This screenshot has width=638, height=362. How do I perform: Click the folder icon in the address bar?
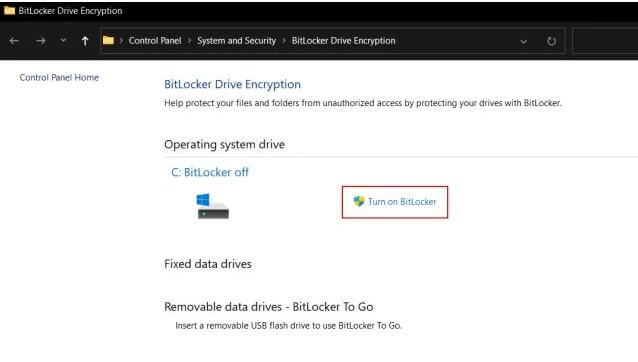(x=108, y=40)
